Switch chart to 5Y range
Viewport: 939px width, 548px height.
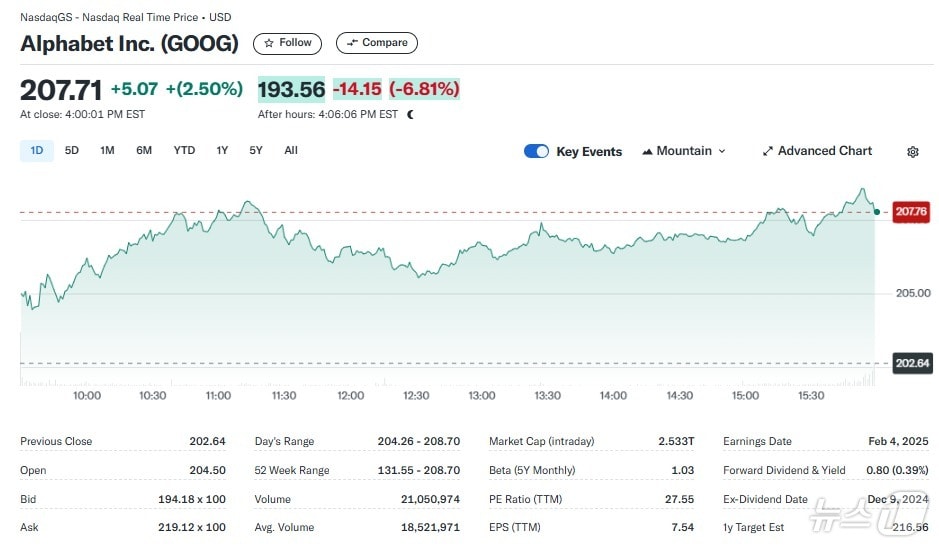[256, 151]
